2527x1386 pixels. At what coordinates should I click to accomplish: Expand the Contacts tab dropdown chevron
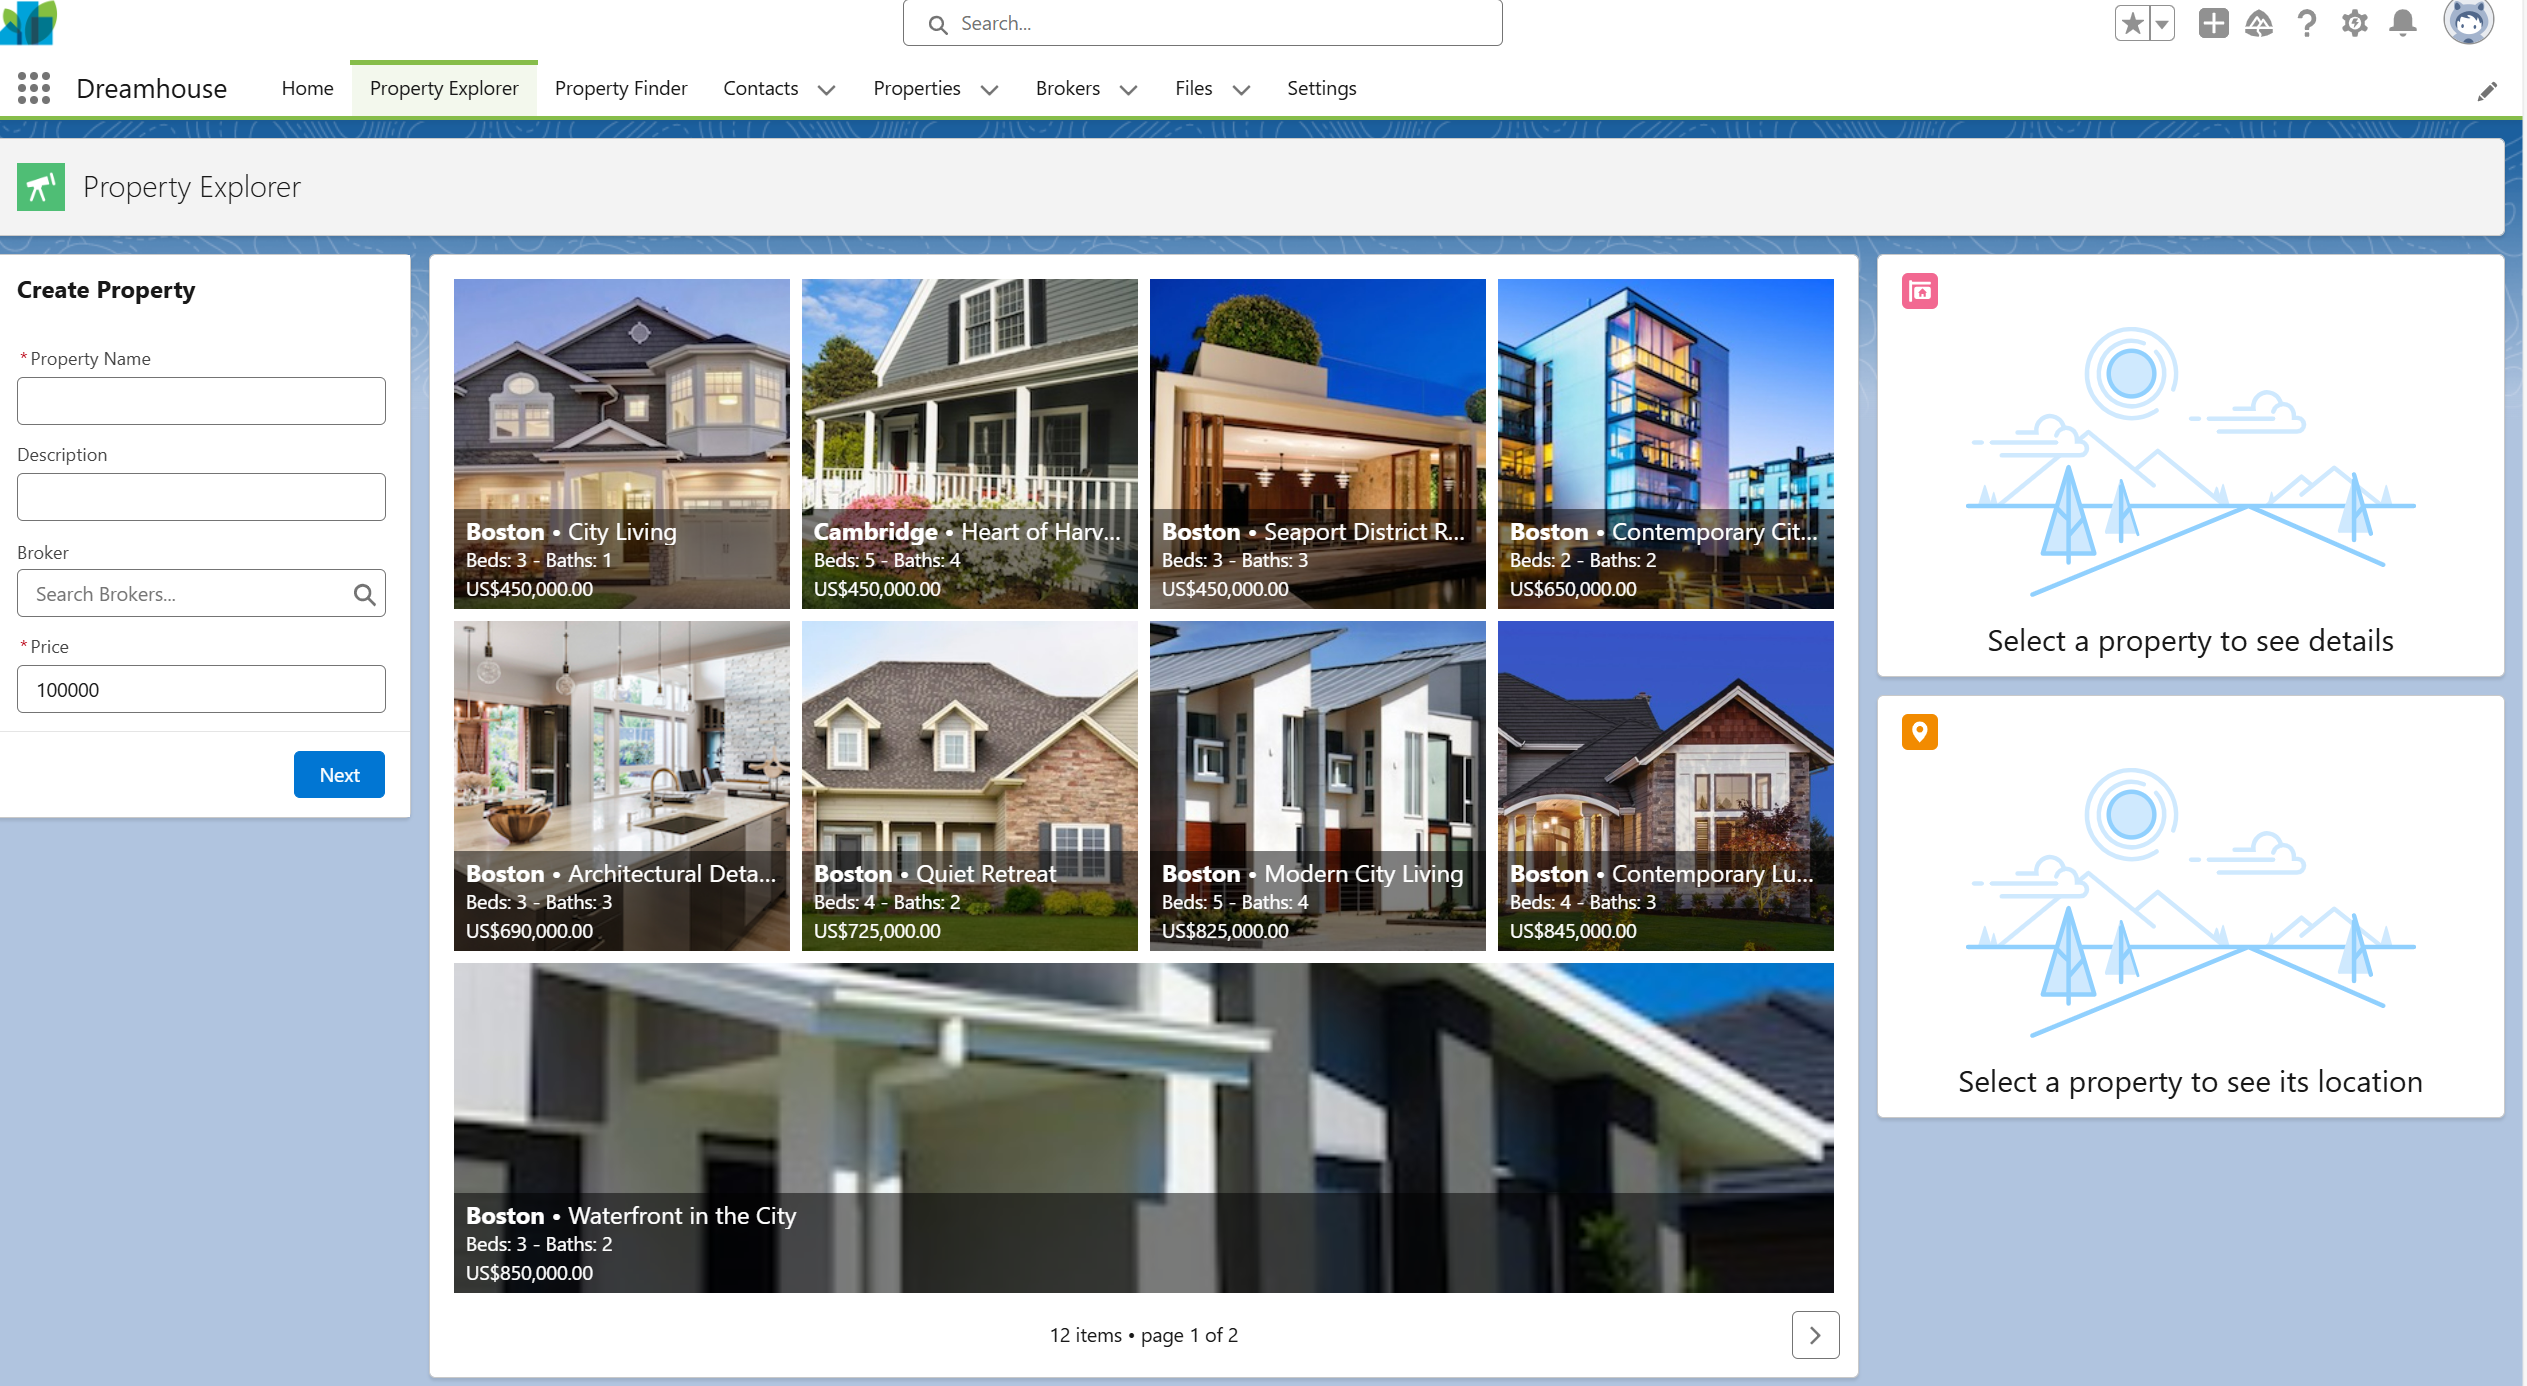pos(827,89)
